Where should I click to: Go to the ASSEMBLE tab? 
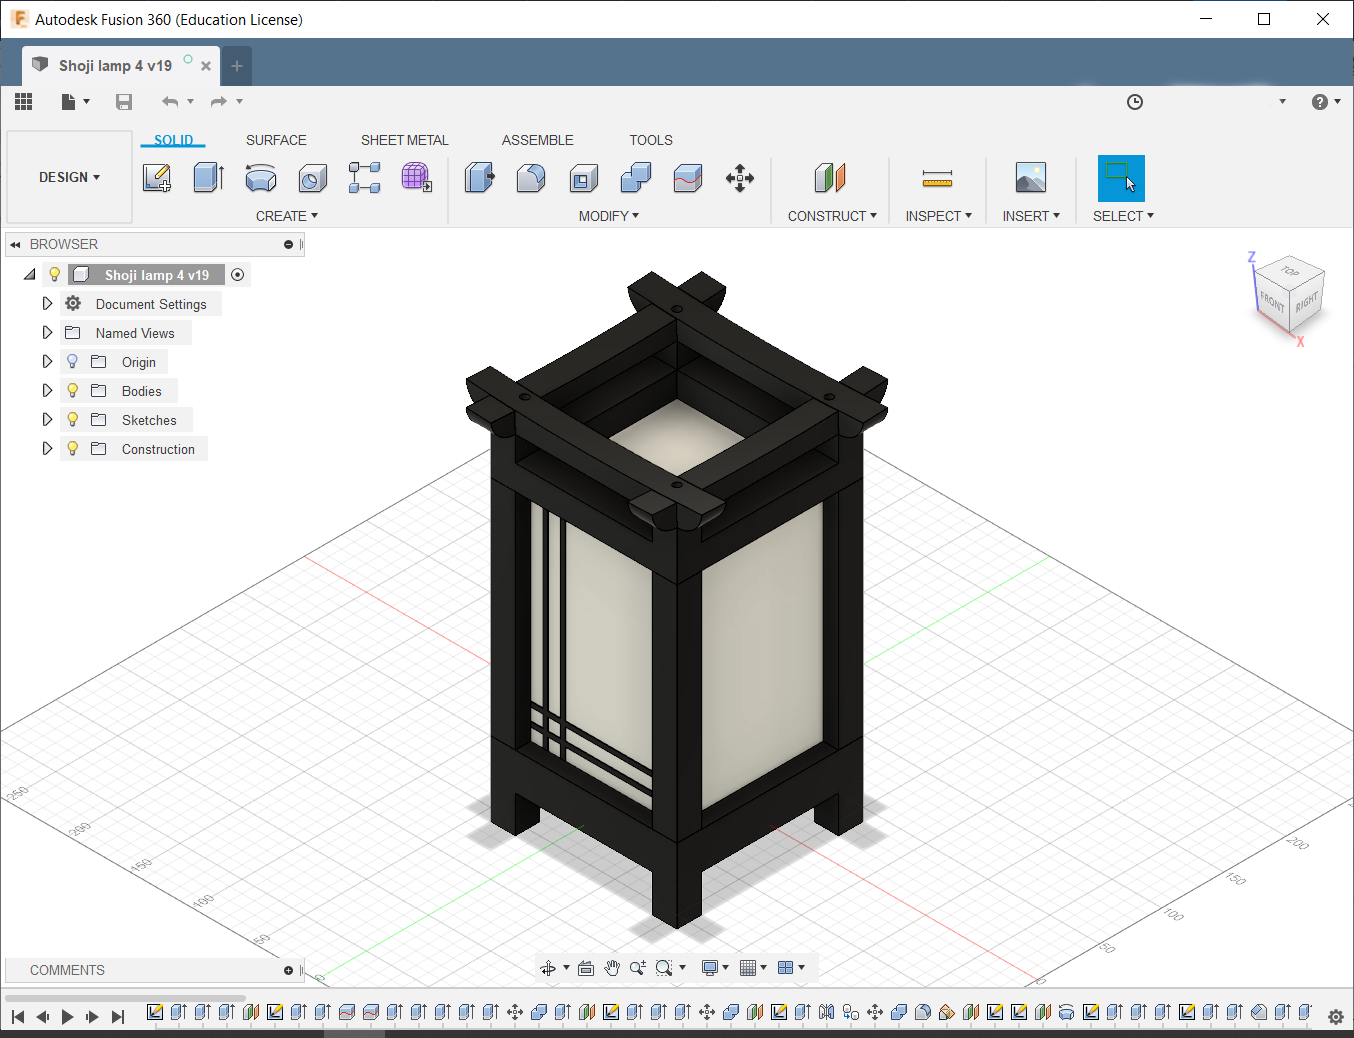[538, 140]
